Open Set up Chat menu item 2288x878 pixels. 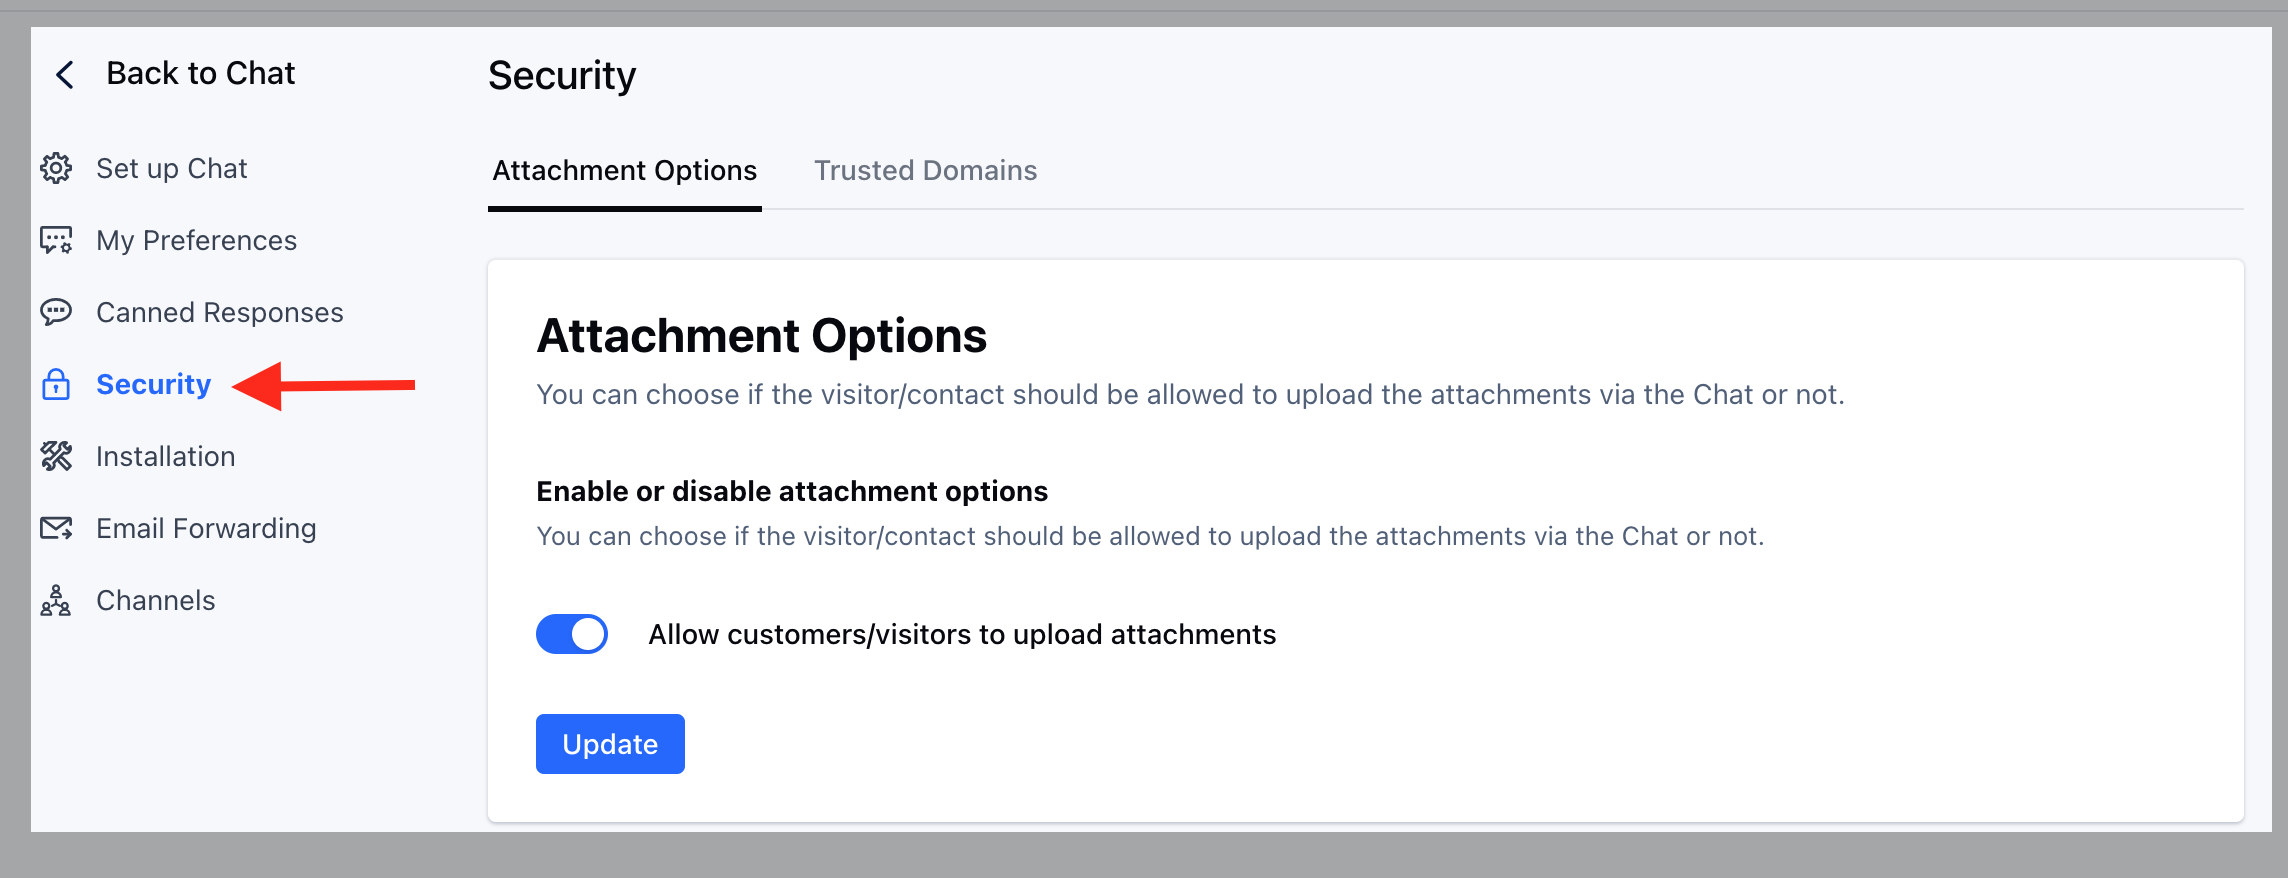(x=171, y=168)
